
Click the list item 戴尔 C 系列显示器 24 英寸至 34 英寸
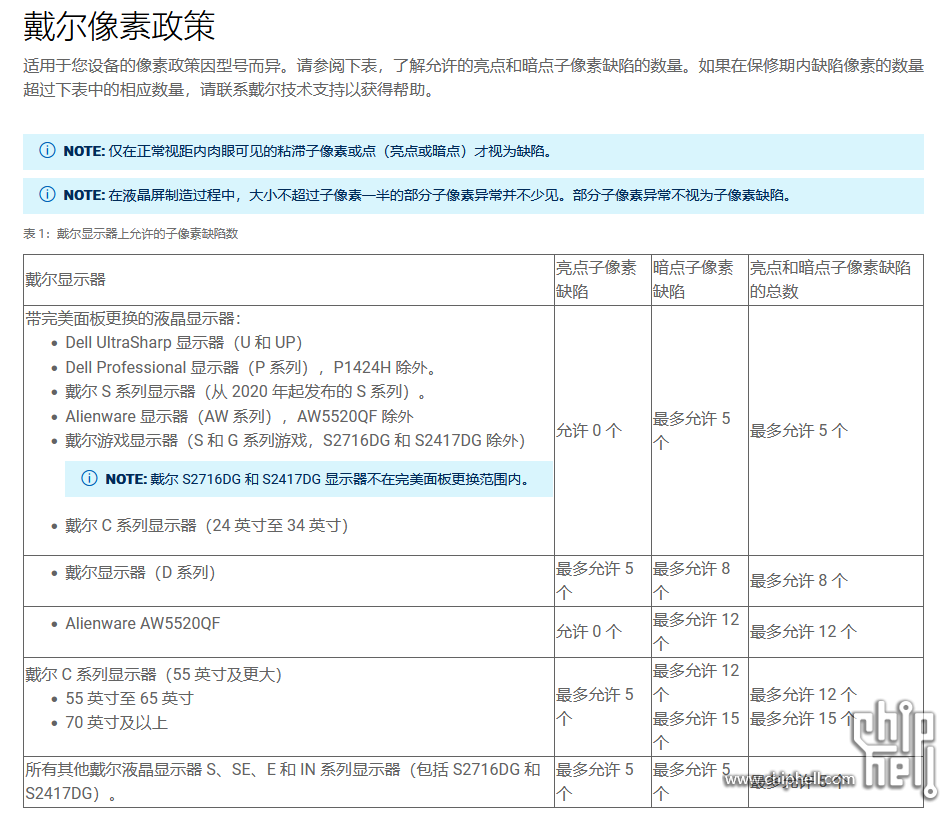[207, 525]
